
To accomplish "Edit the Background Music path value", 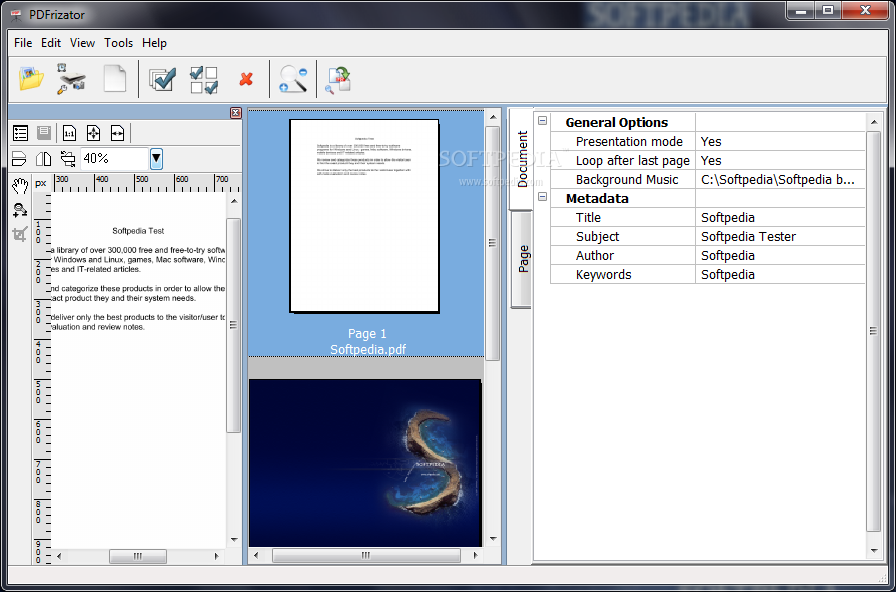I will click(x=780, y=179).
